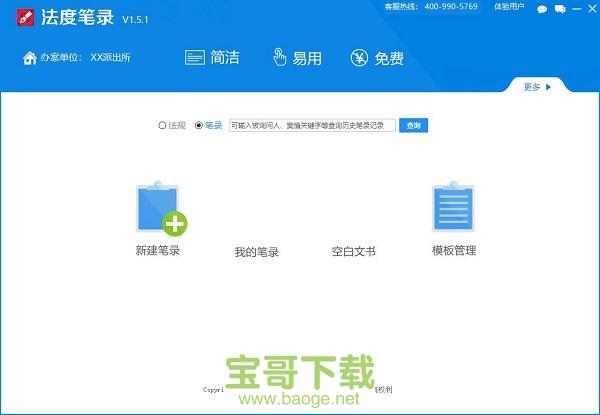Click the 简洁 text label
600x415 pixels.
click(x=225, y=57)
